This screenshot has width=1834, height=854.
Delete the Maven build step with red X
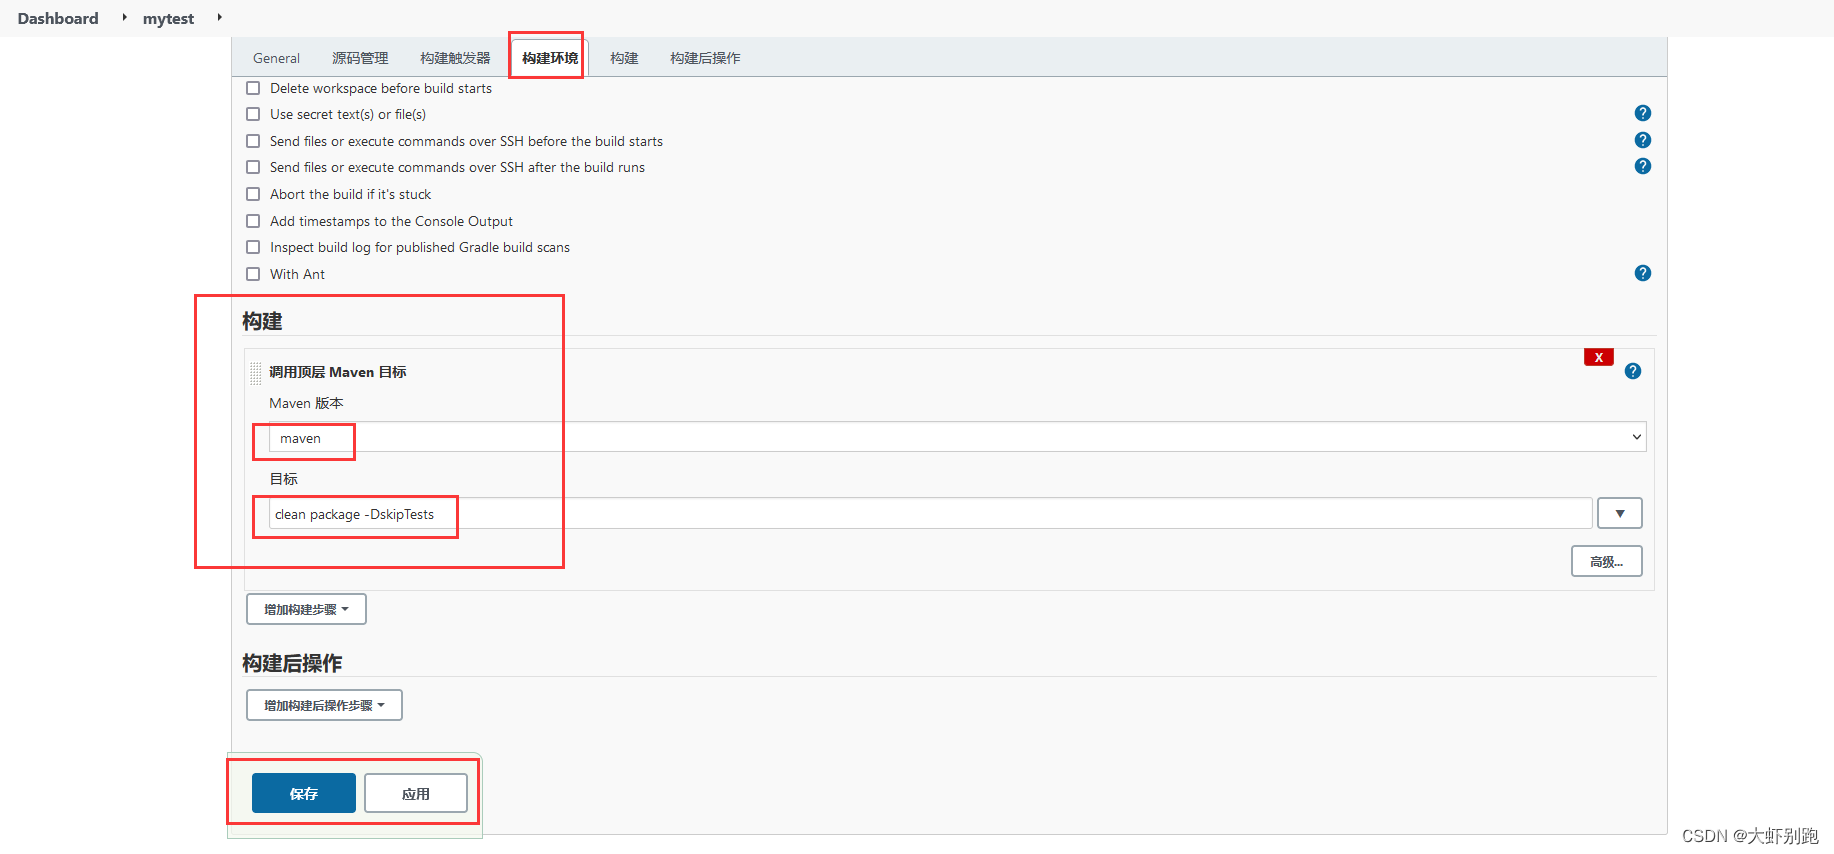[1598, 357]
